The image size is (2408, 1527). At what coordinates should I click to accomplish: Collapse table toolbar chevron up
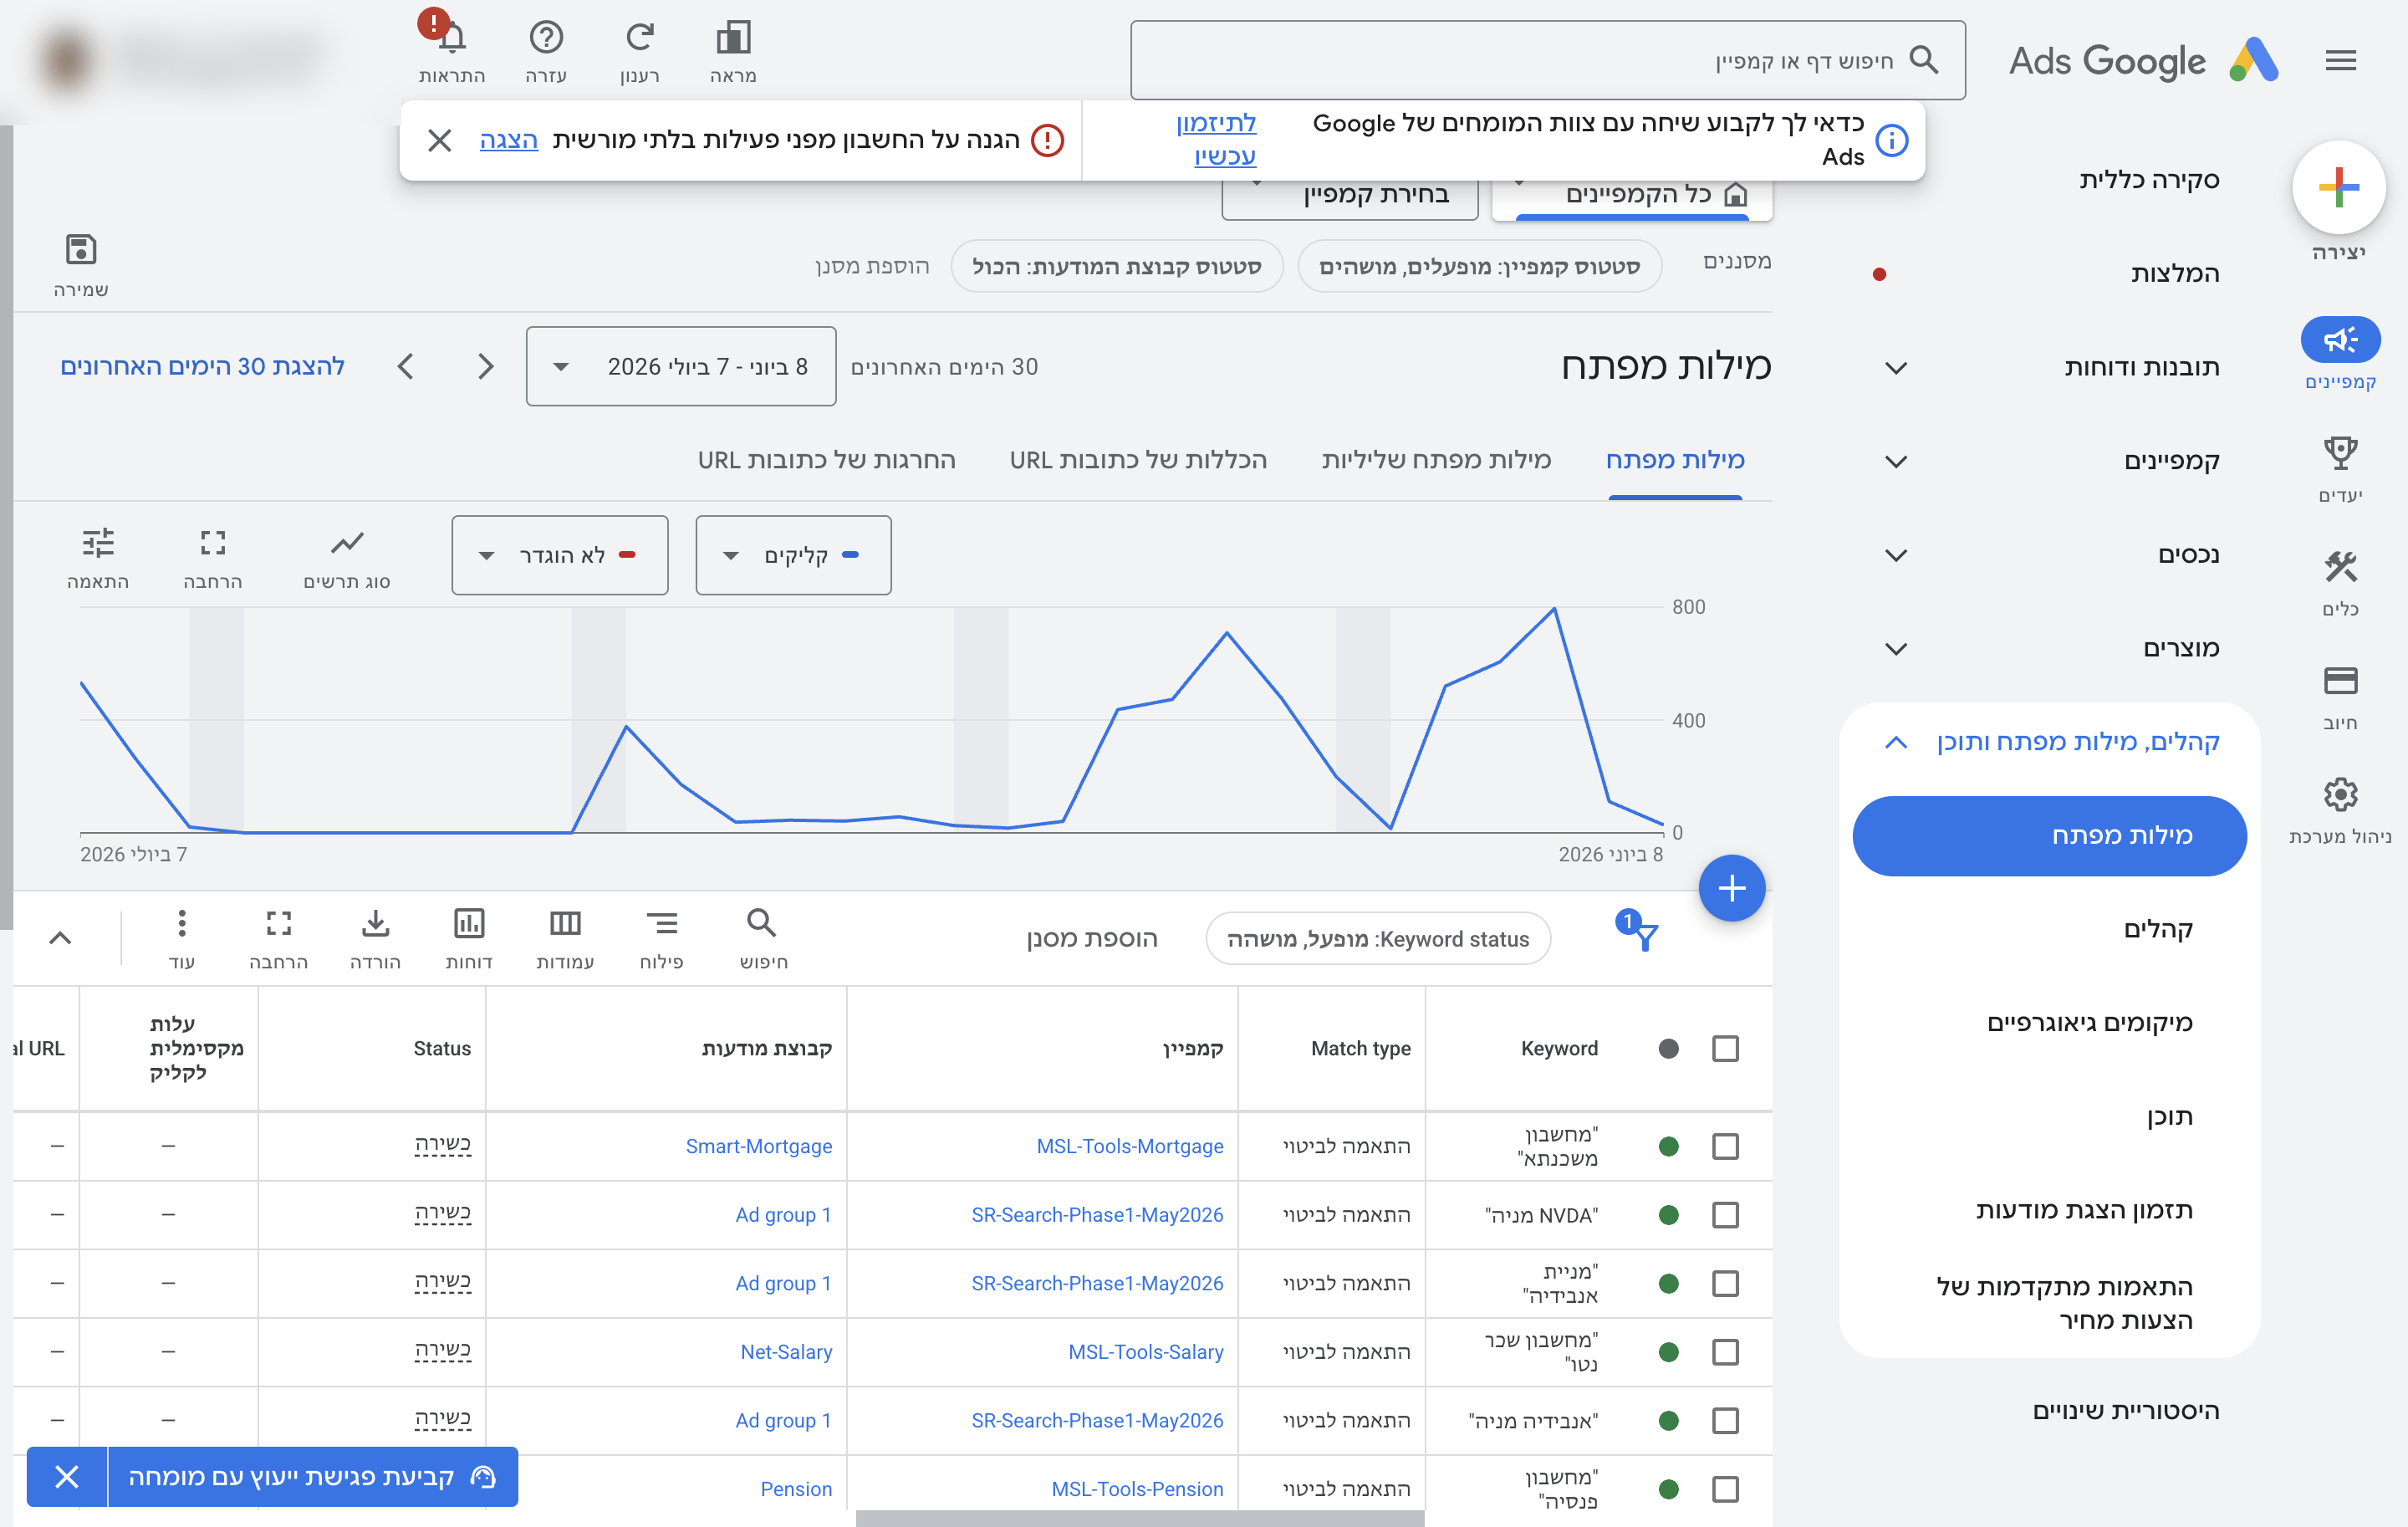tap(60, 937)
